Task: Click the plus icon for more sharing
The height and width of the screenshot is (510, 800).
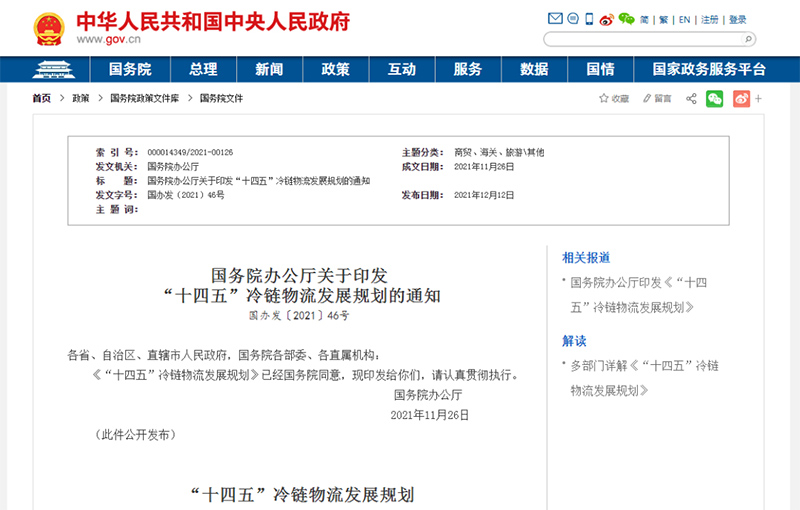Action: click(x=758, y=98)
